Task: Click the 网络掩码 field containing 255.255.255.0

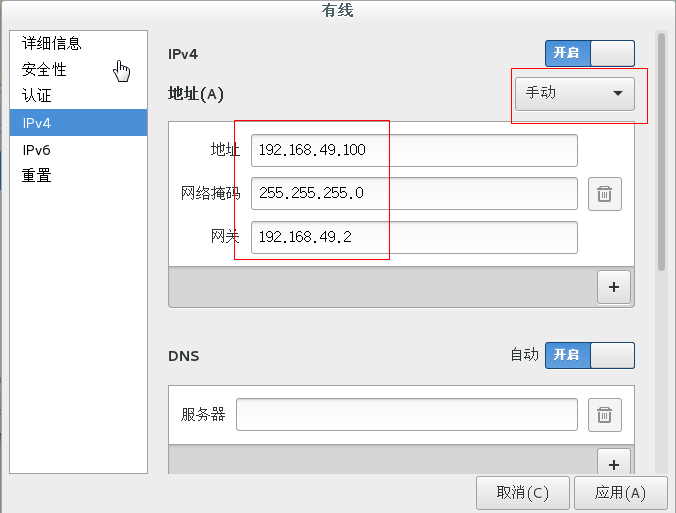Action: tap(414, 194)
